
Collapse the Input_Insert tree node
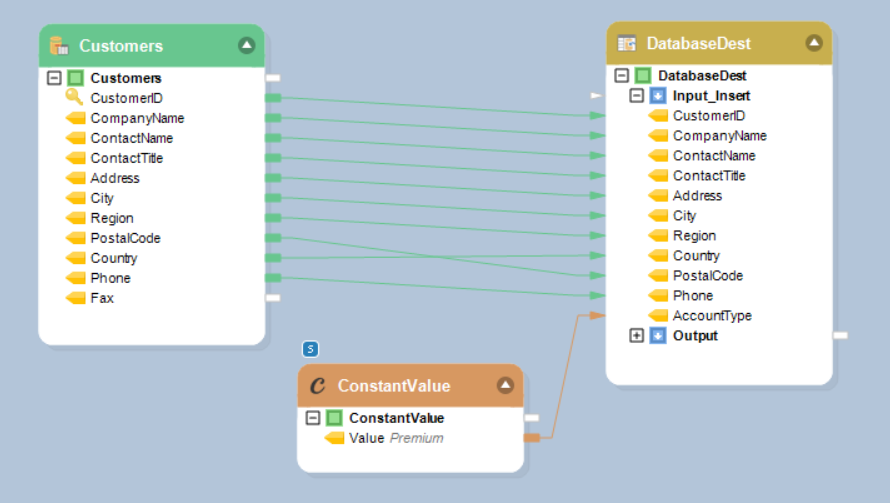637,96
